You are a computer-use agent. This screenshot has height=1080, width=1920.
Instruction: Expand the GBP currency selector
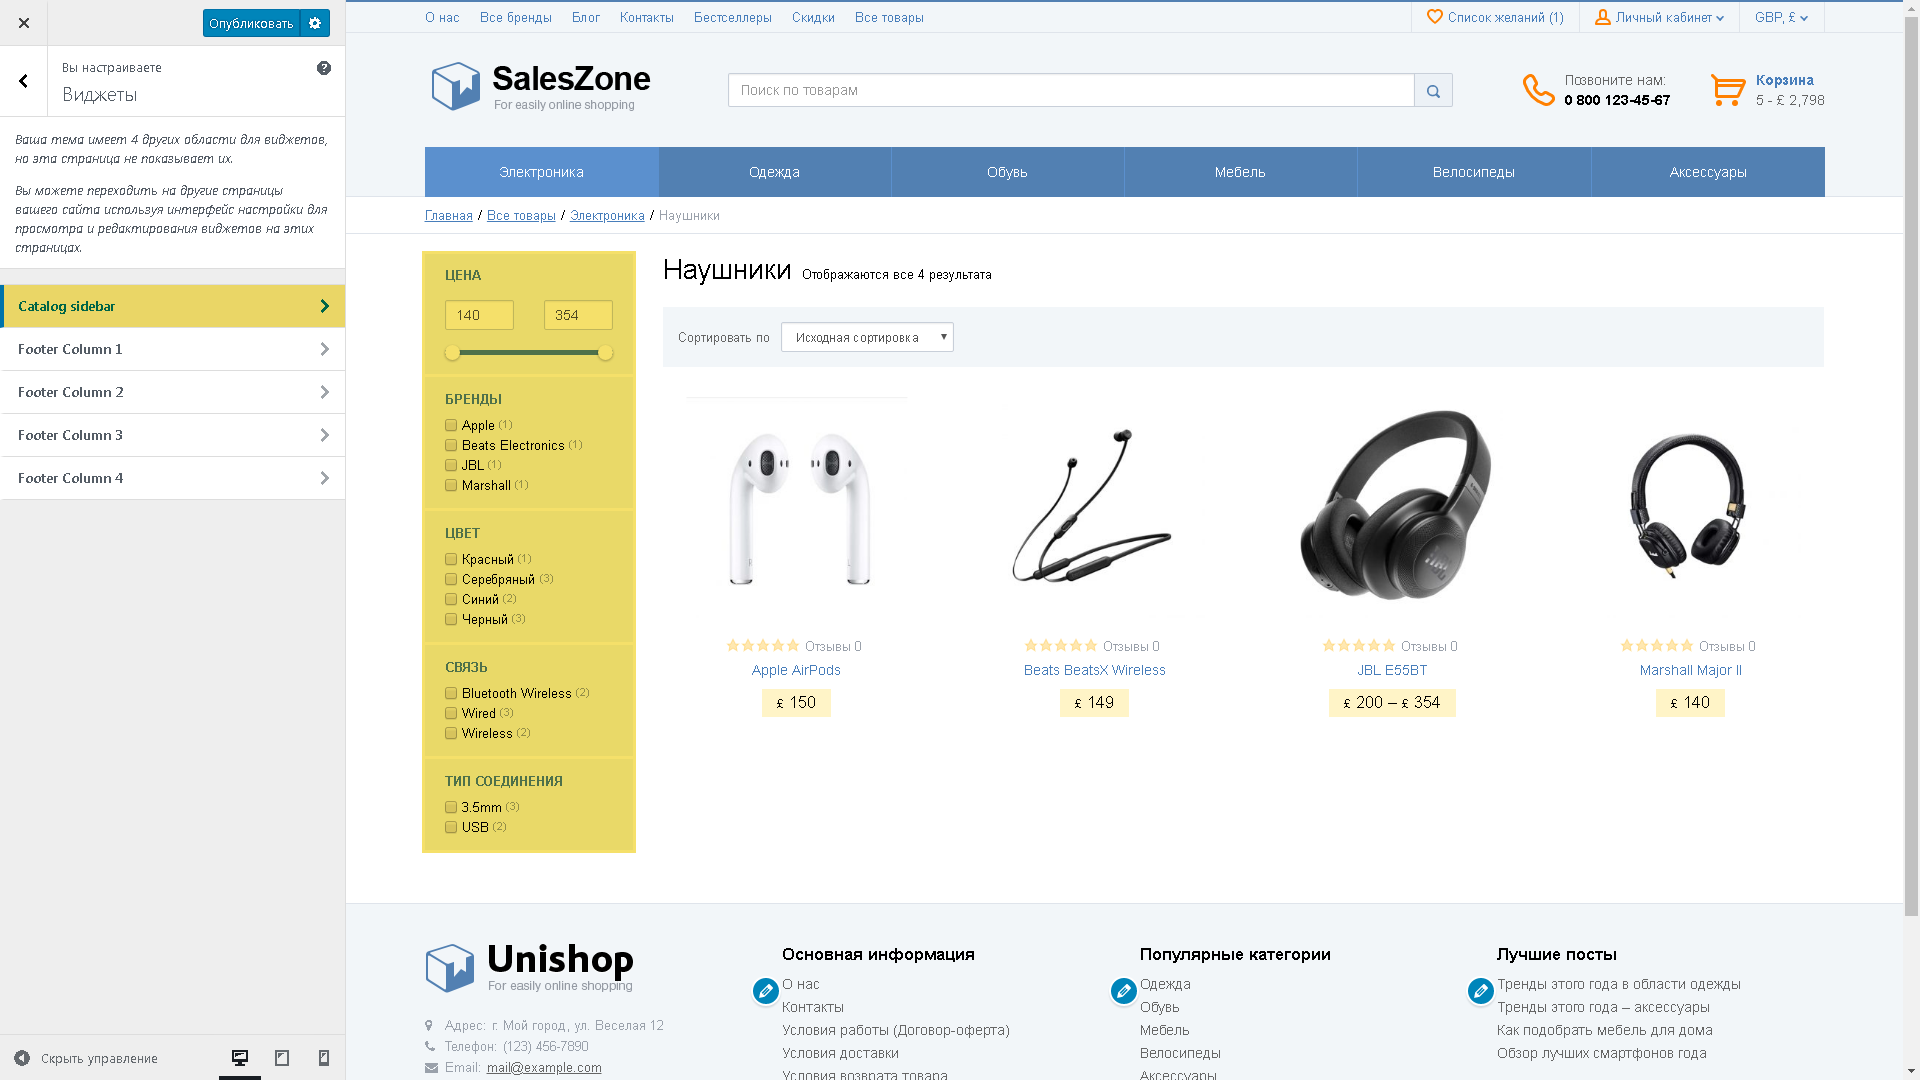click(1781, 17)
